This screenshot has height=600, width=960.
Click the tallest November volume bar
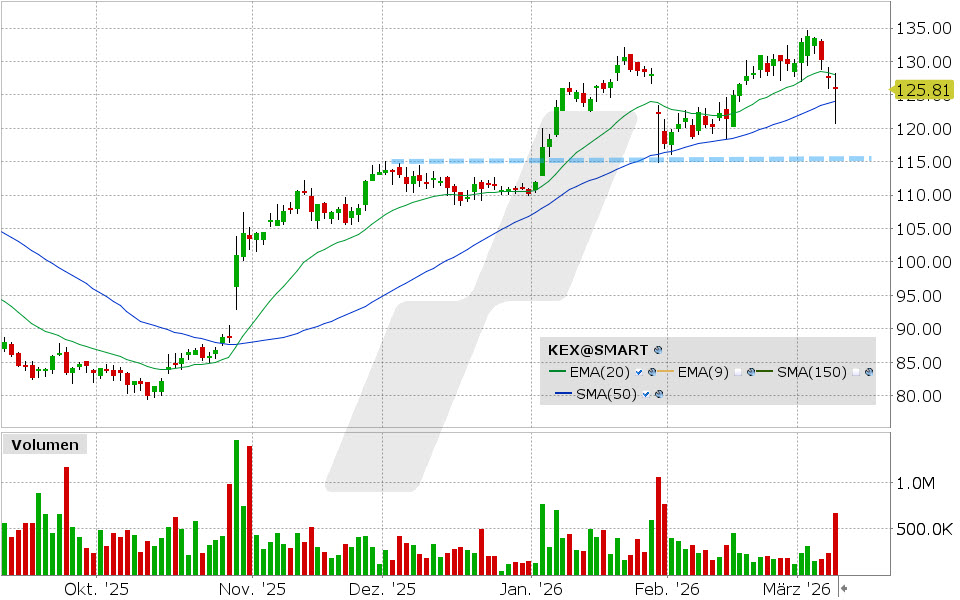coord(234,500)
